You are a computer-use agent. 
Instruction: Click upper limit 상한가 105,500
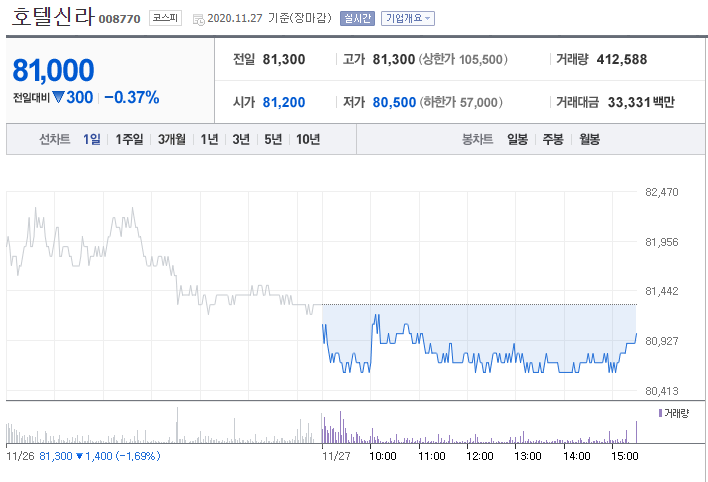(463, 59)
